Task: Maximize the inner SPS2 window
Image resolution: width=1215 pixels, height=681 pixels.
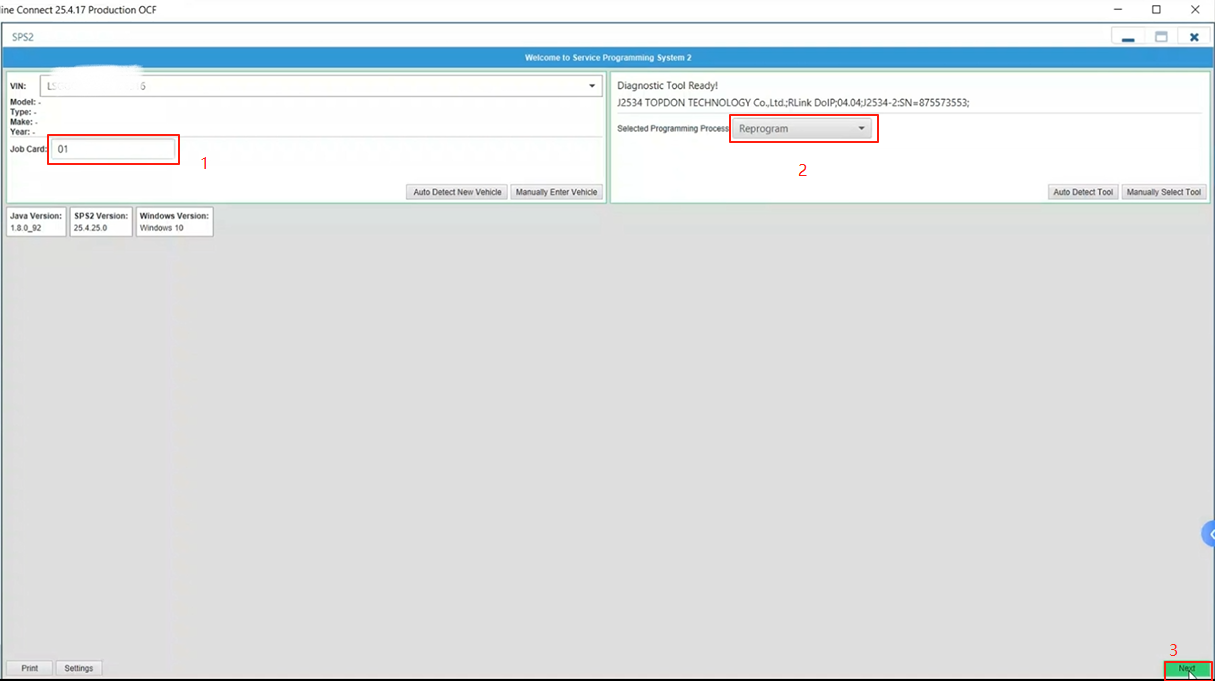Action: click(x=1161, y=37)
